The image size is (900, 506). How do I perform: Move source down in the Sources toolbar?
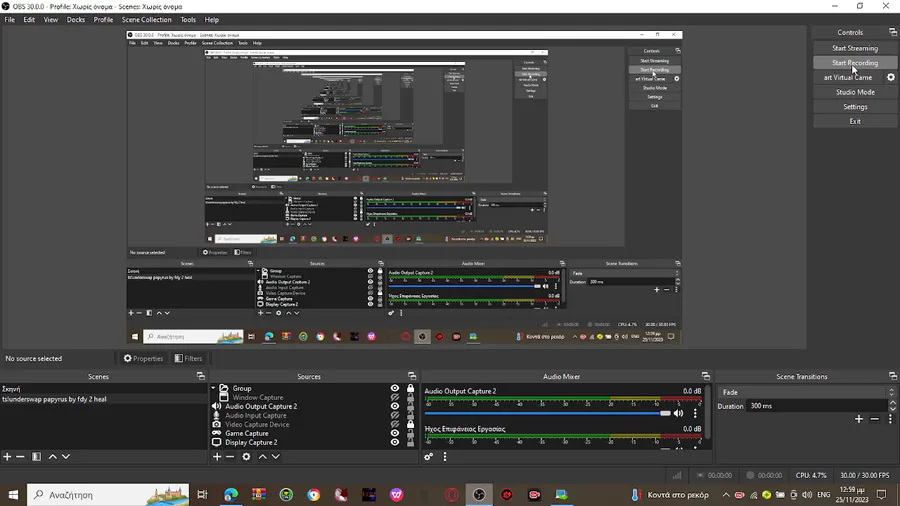276,457
